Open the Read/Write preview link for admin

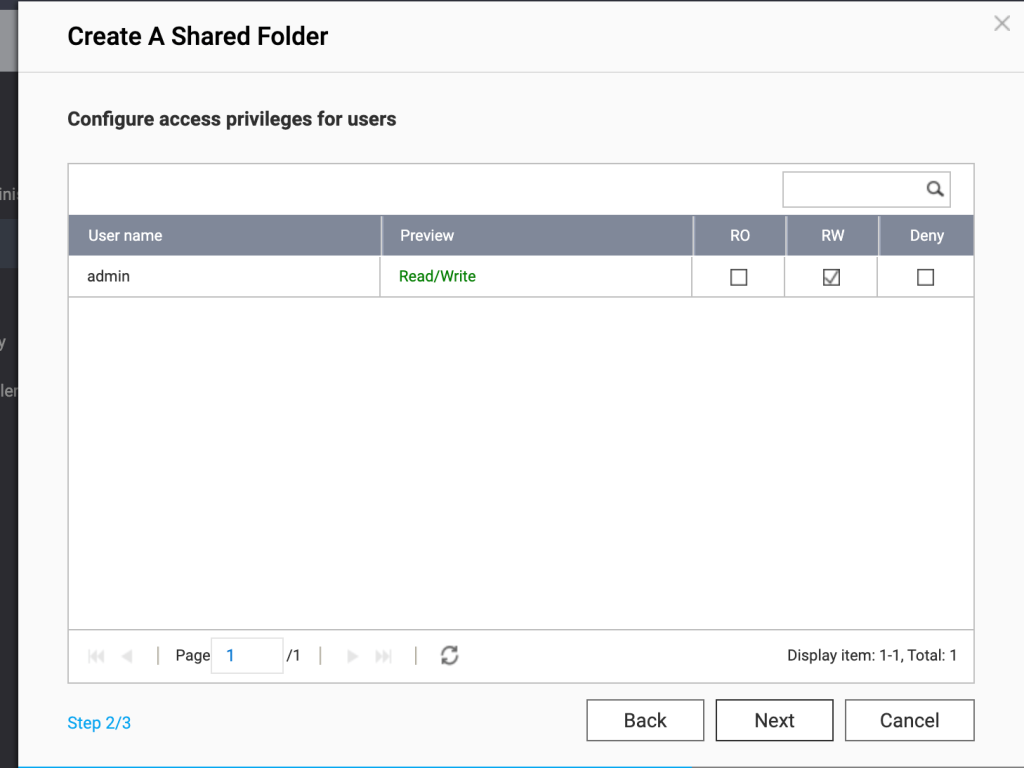[x=435, y=276]
